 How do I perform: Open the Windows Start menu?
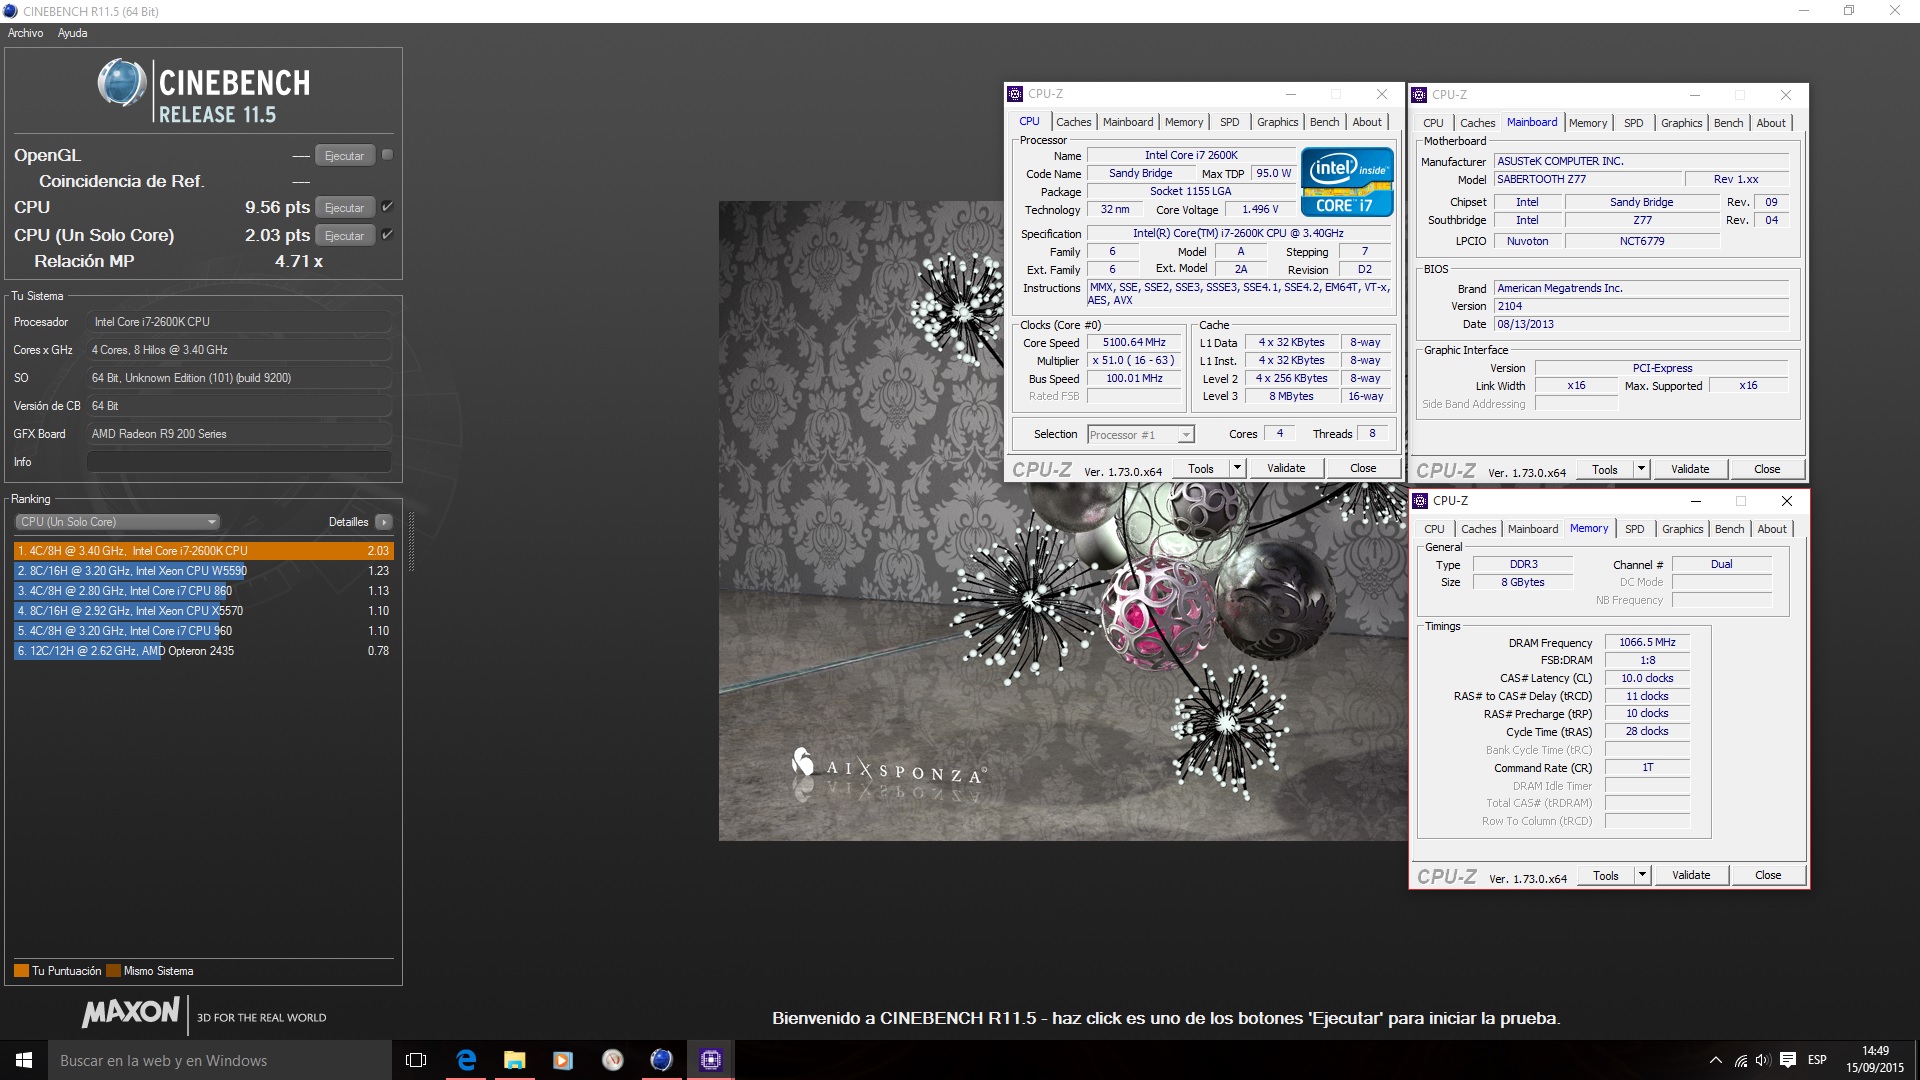pos(24,1060)
